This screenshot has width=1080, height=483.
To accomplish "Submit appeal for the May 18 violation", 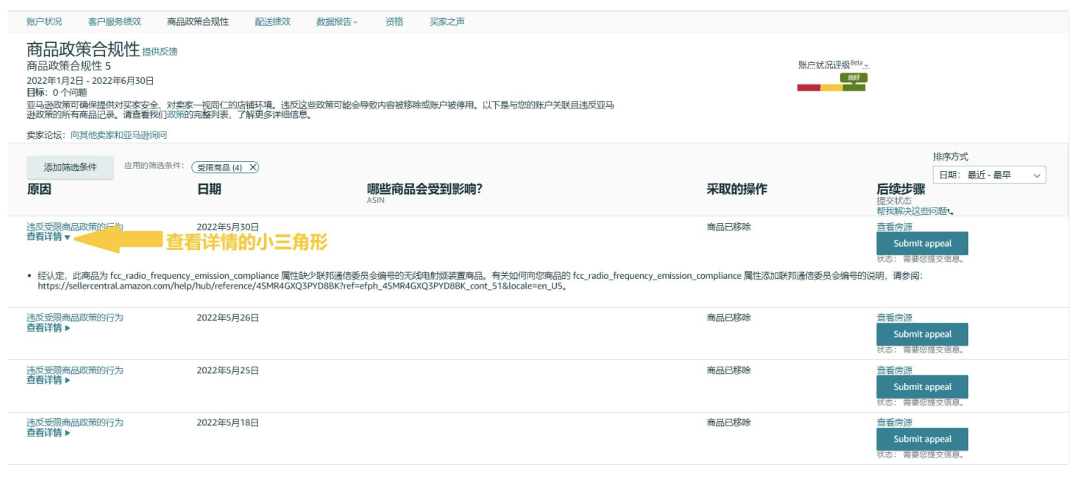I will click(922, 439).
